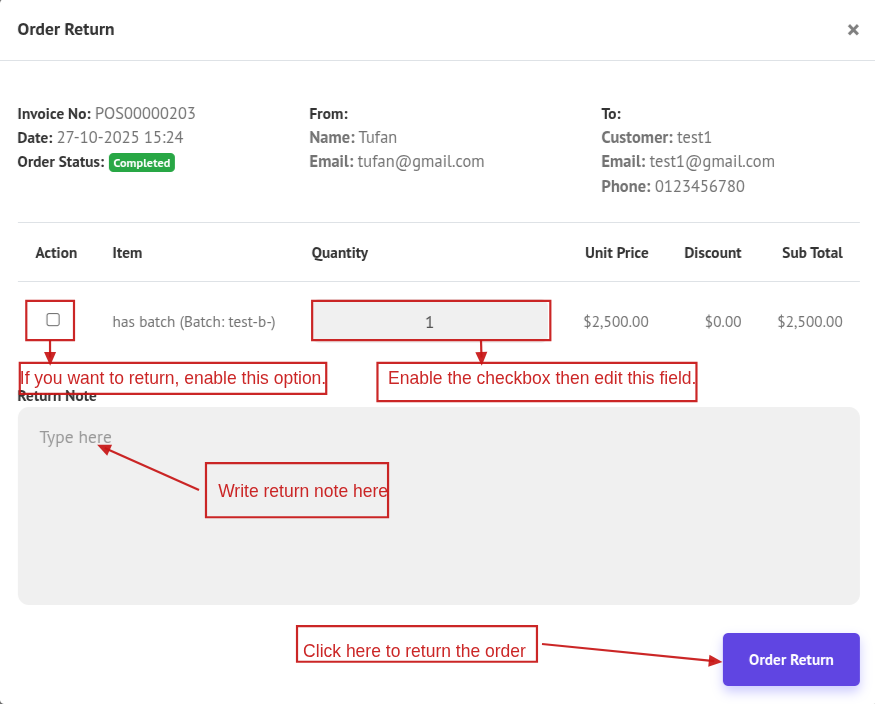Click the Item column header
Viewport: 875px width, 704px height.
coord(127,253)
